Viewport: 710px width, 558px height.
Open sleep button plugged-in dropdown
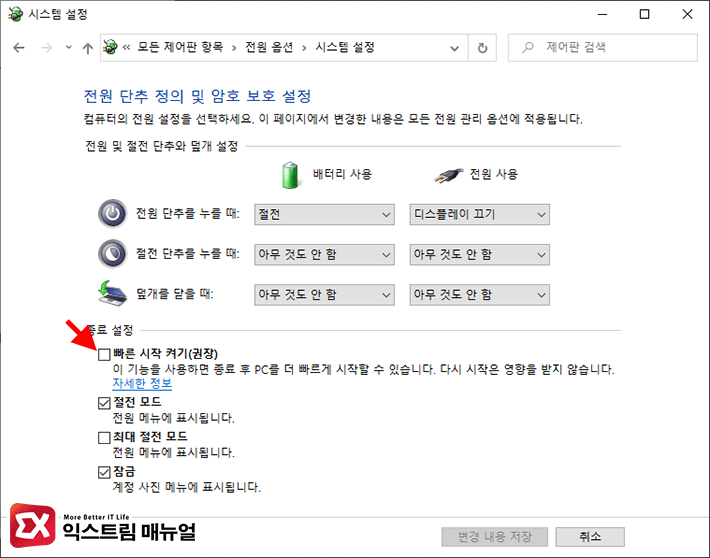(480, 255)
